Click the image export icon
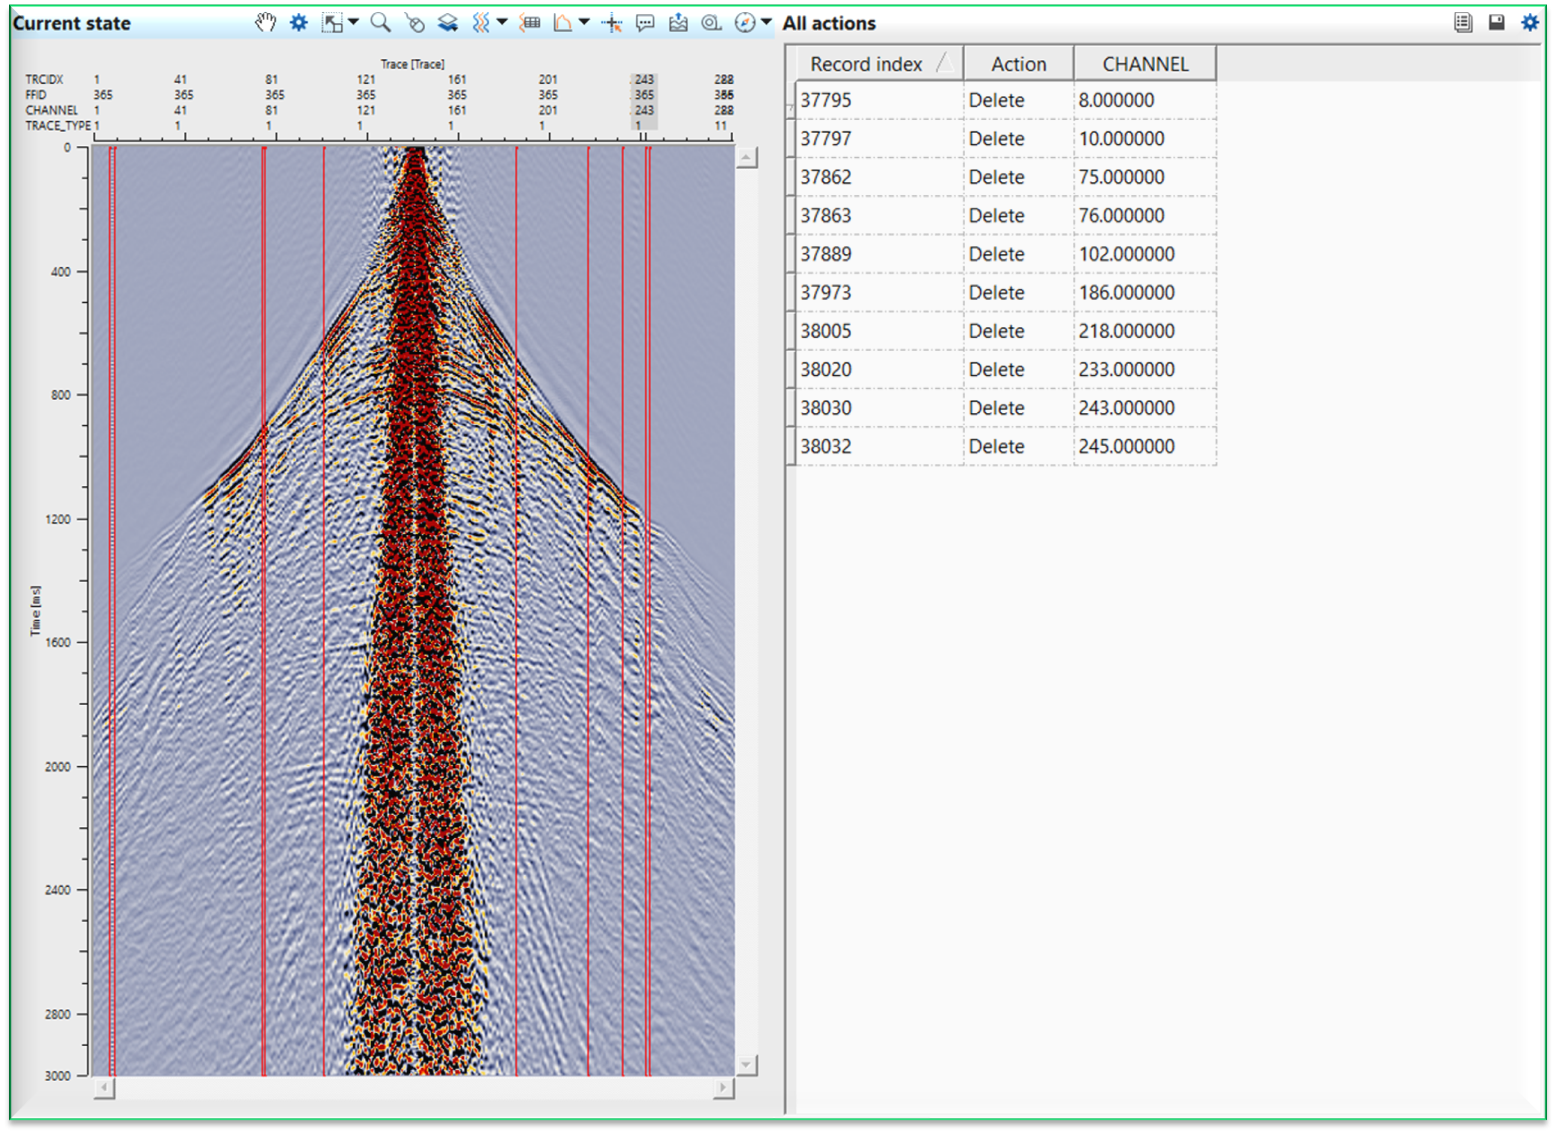This screenshot has width=1556, height=1134. pyautogui.click(x=678, y=21)
